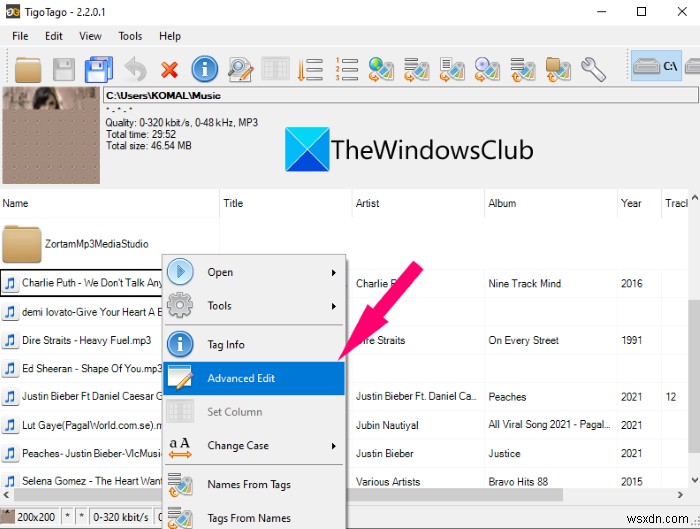
Task: Click the vertical scrollbar up arrow
Action: coord(694,197)
